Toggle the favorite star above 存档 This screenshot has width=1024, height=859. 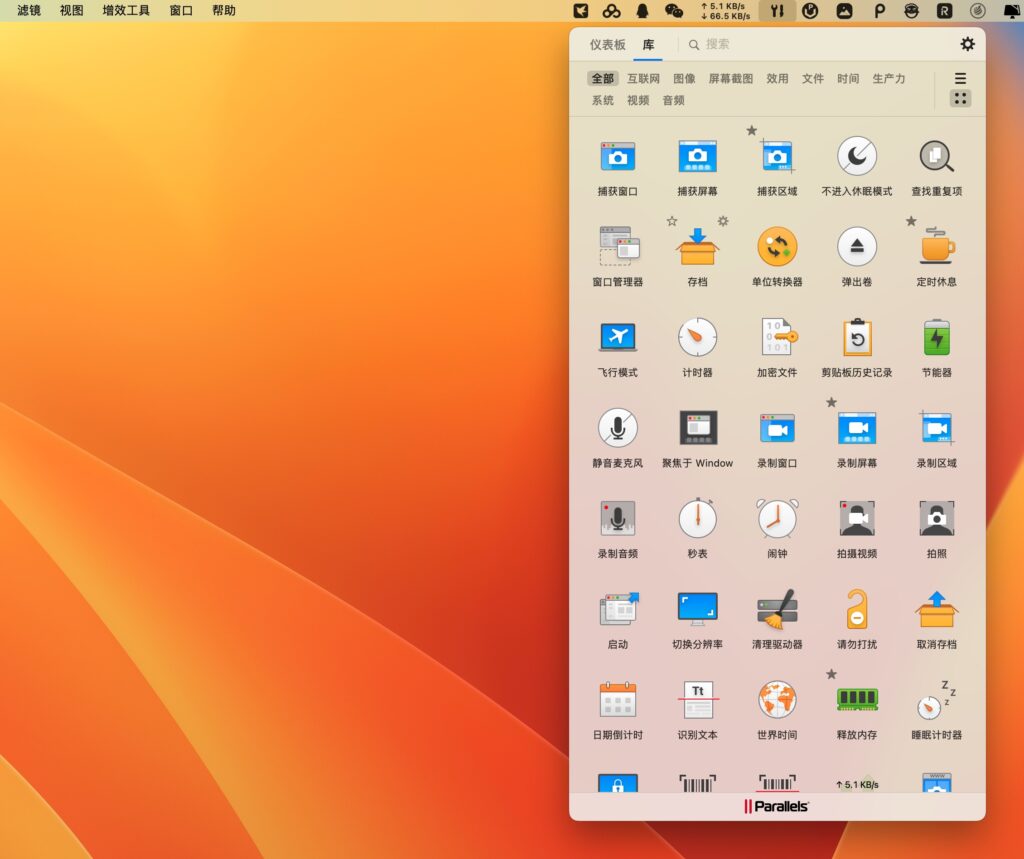[x=674, y=219]
